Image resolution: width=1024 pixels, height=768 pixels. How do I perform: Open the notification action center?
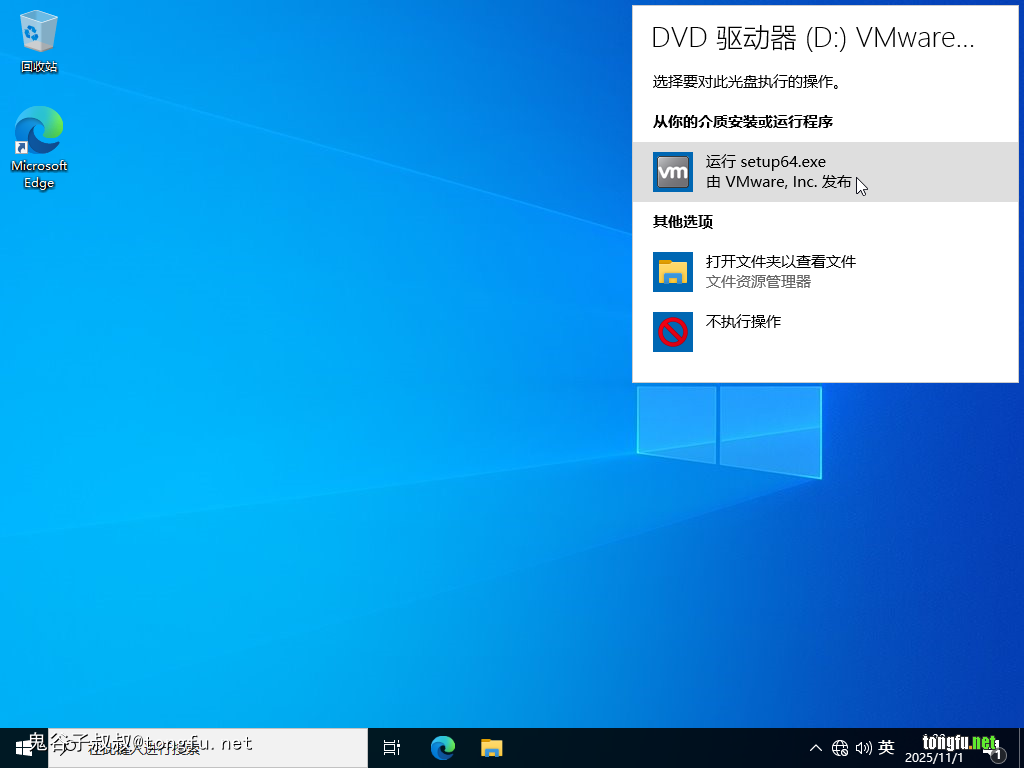point(996,750)
